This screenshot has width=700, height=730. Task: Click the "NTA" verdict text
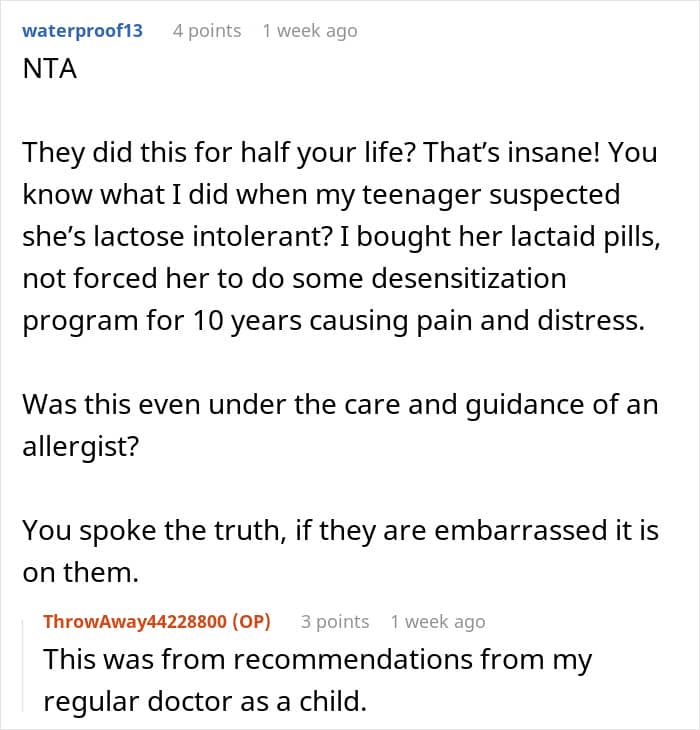coord(50,69)
